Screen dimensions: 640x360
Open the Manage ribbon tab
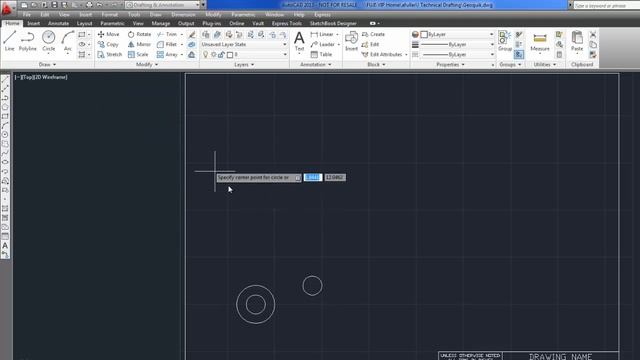coord(160,23)
